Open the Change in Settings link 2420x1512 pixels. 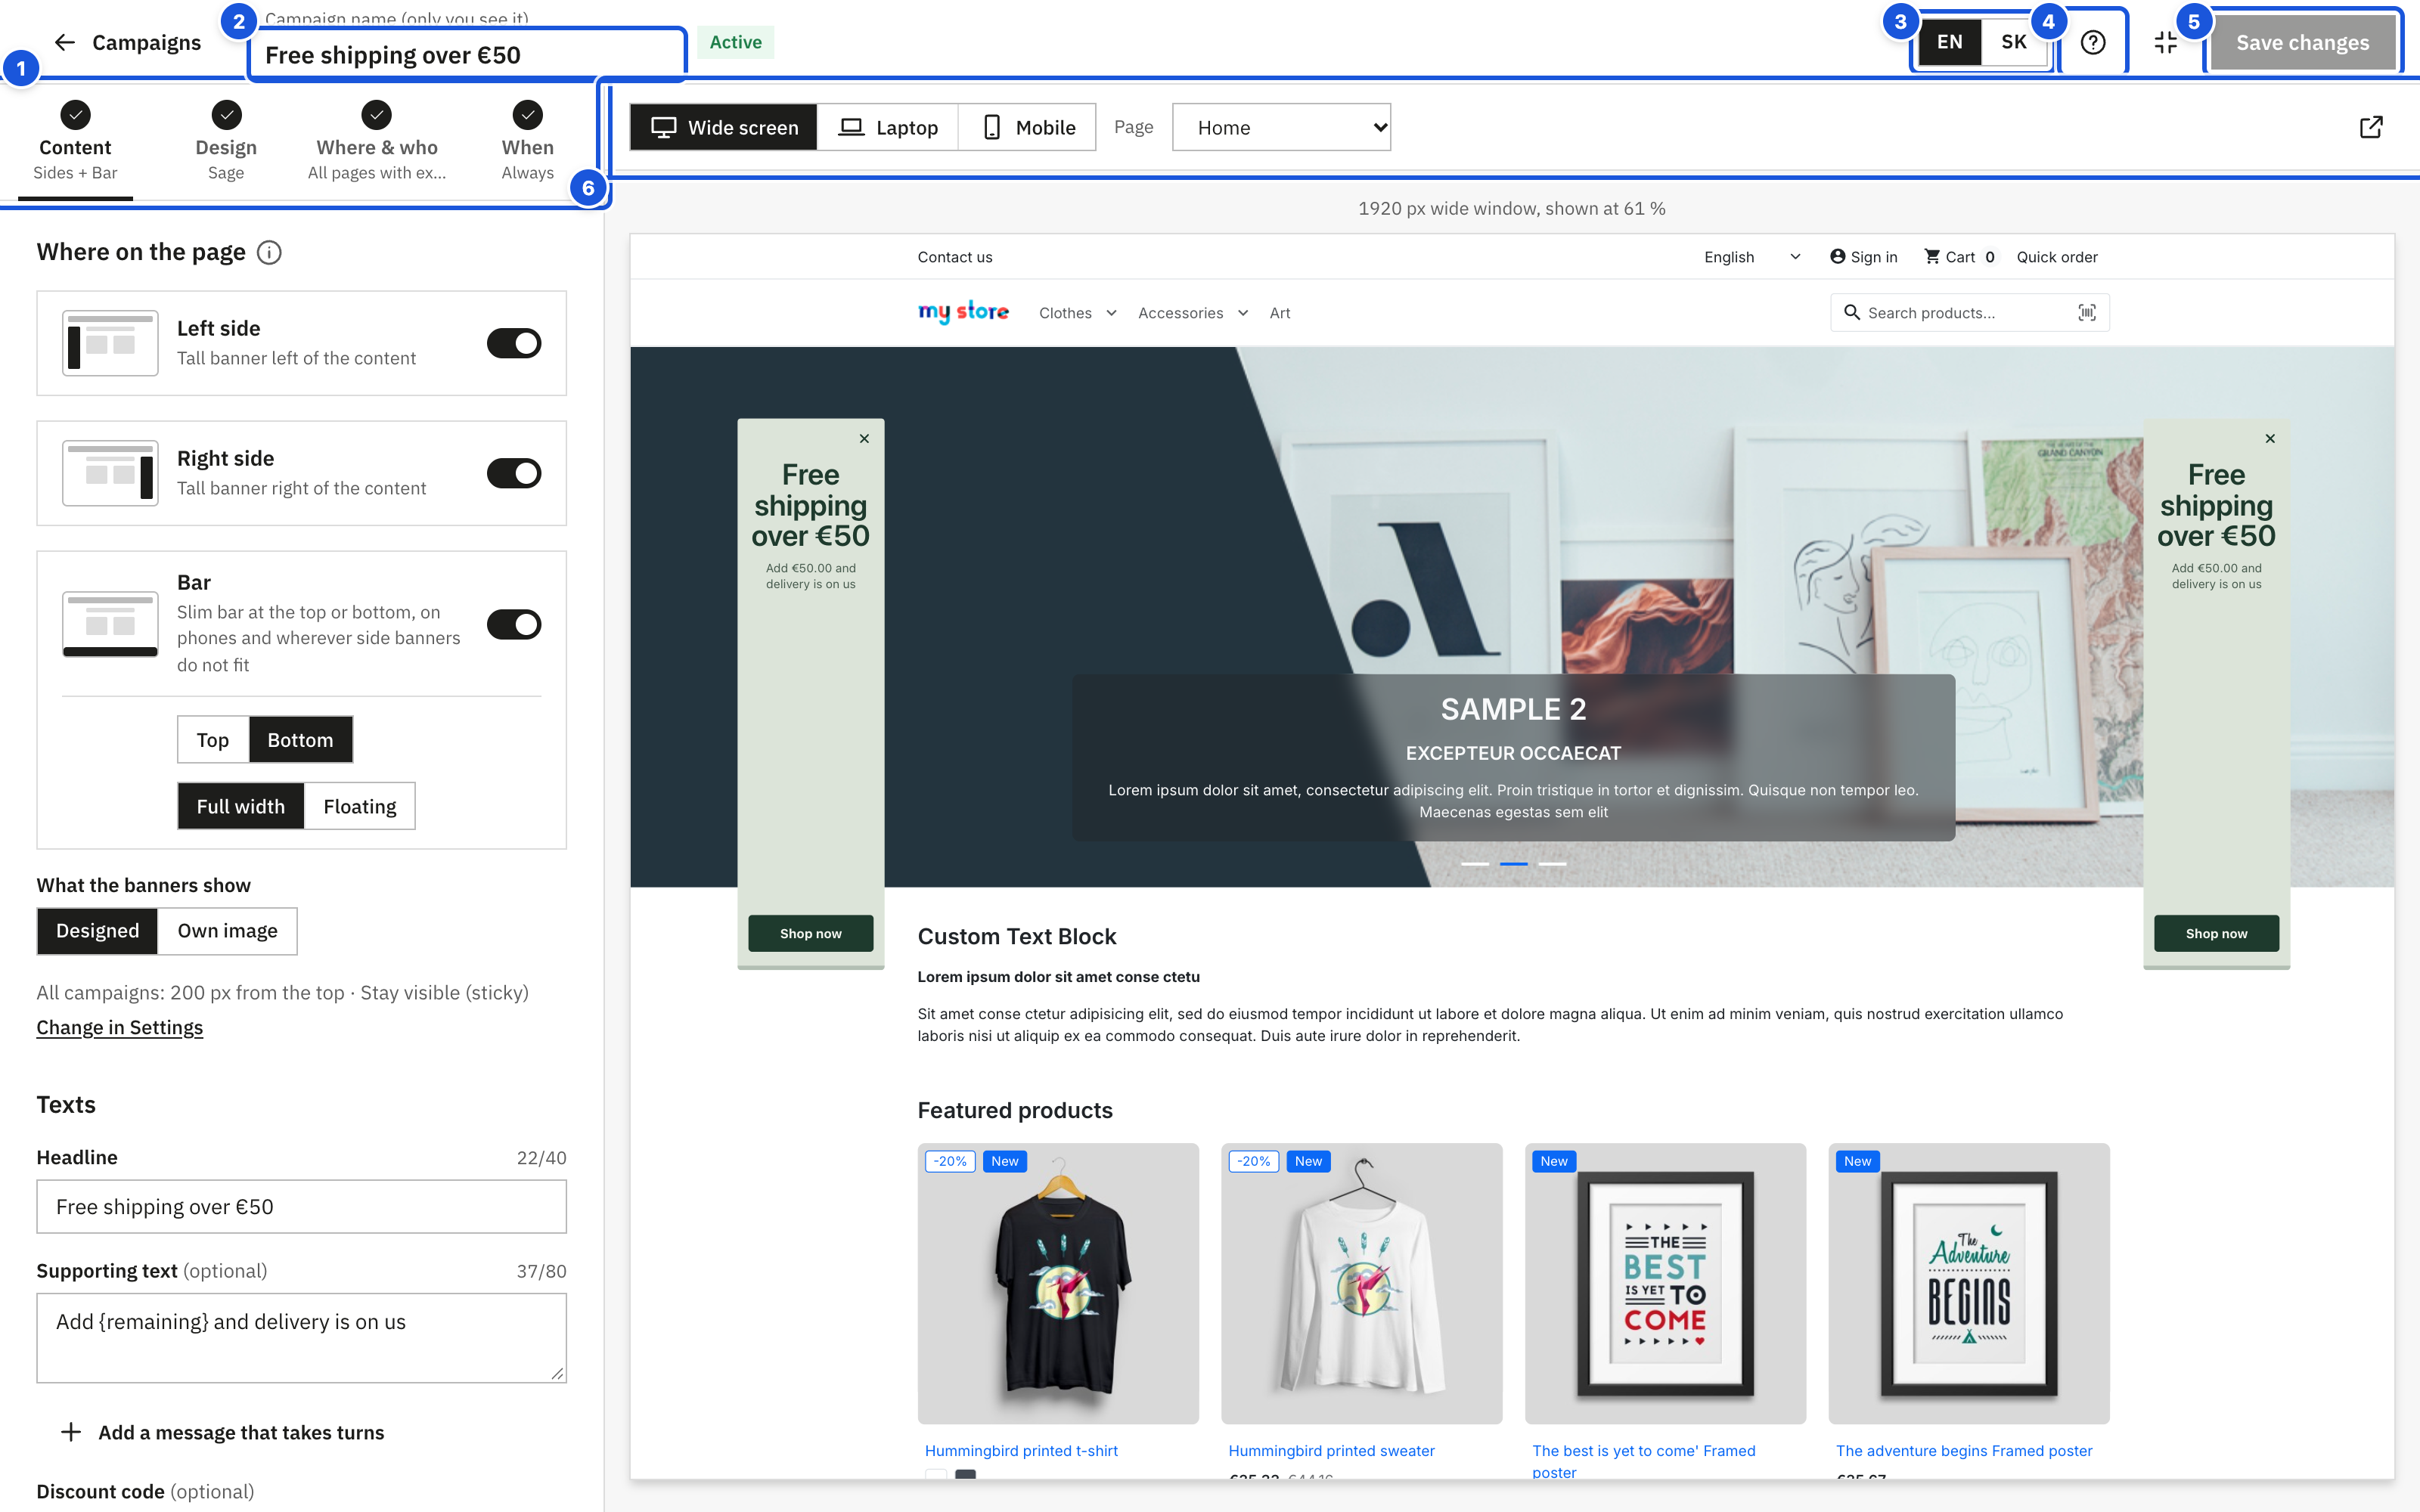tap(120, 1027)
